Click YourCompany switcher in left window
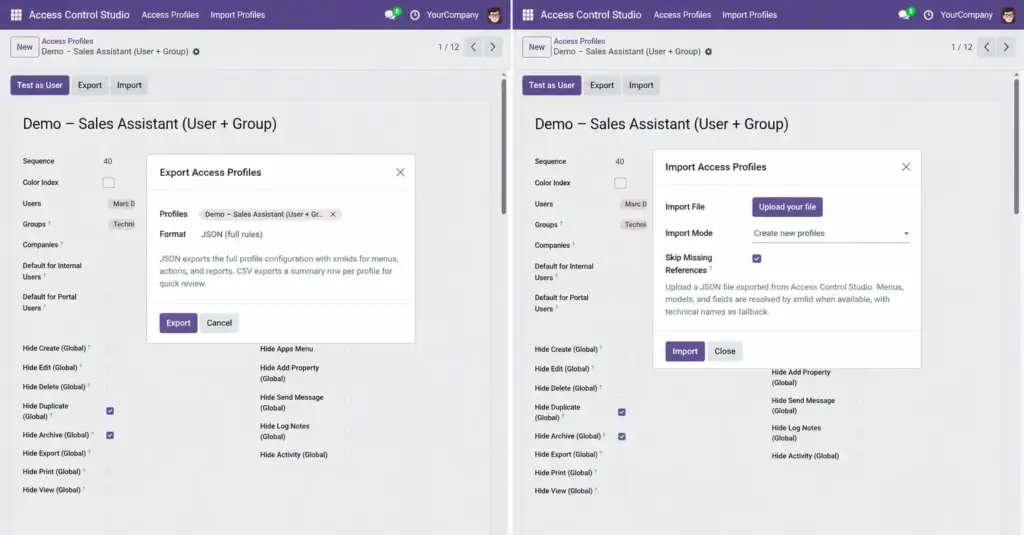Screen dimensions: 1024x535 453,14
